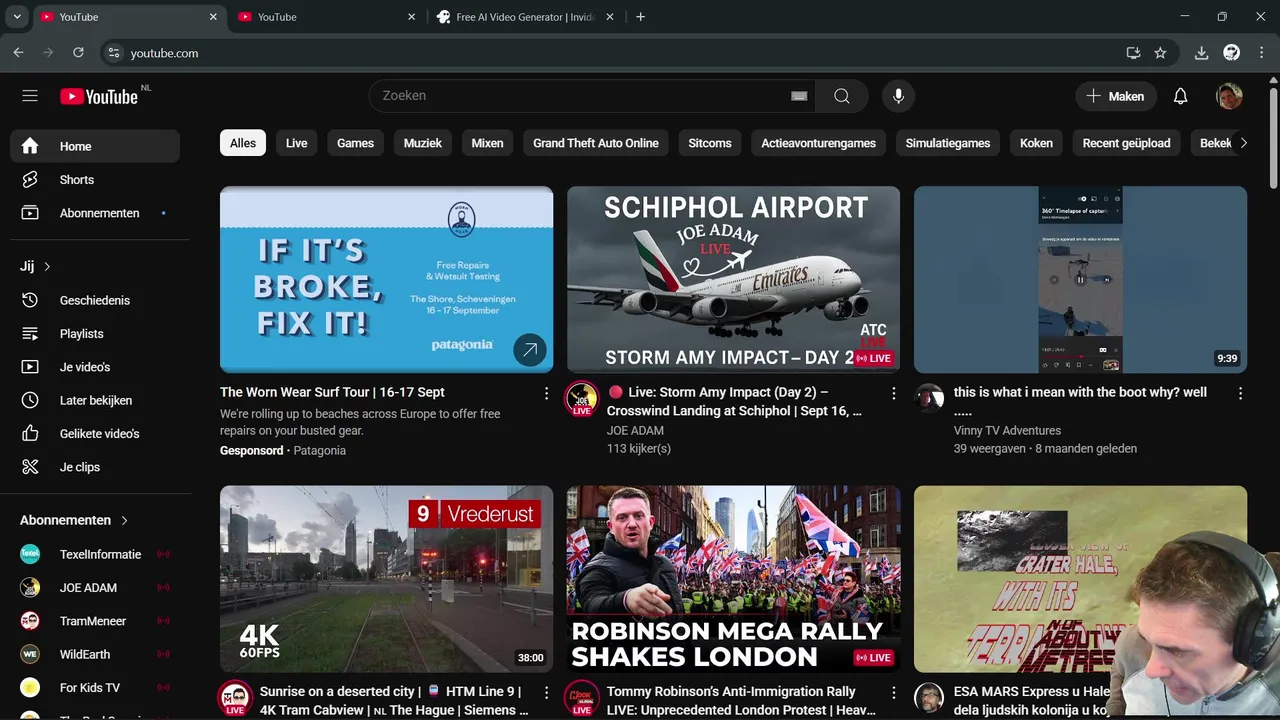1280x720 pixels.
Task: Open the Schiphol Airport live thumbnail
Action: 733,279
